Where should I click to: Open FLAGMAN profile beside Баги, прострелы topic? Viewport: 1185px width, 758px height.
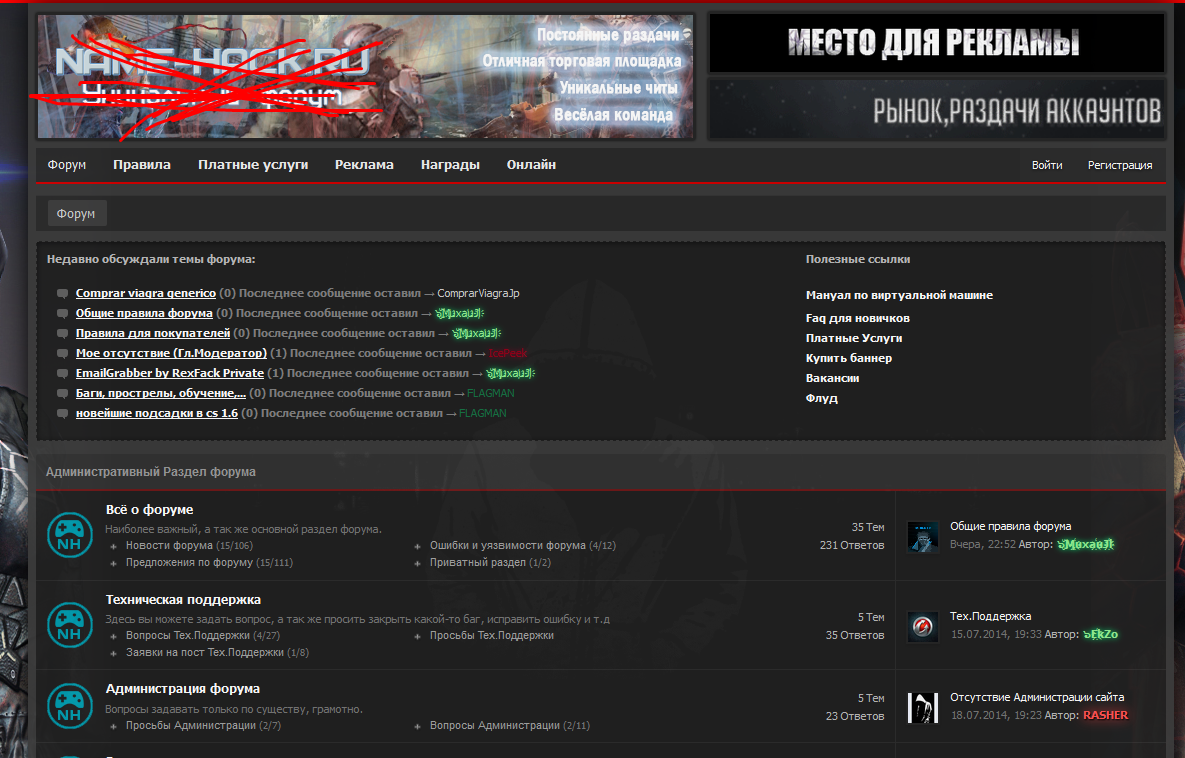coord(490,393)
